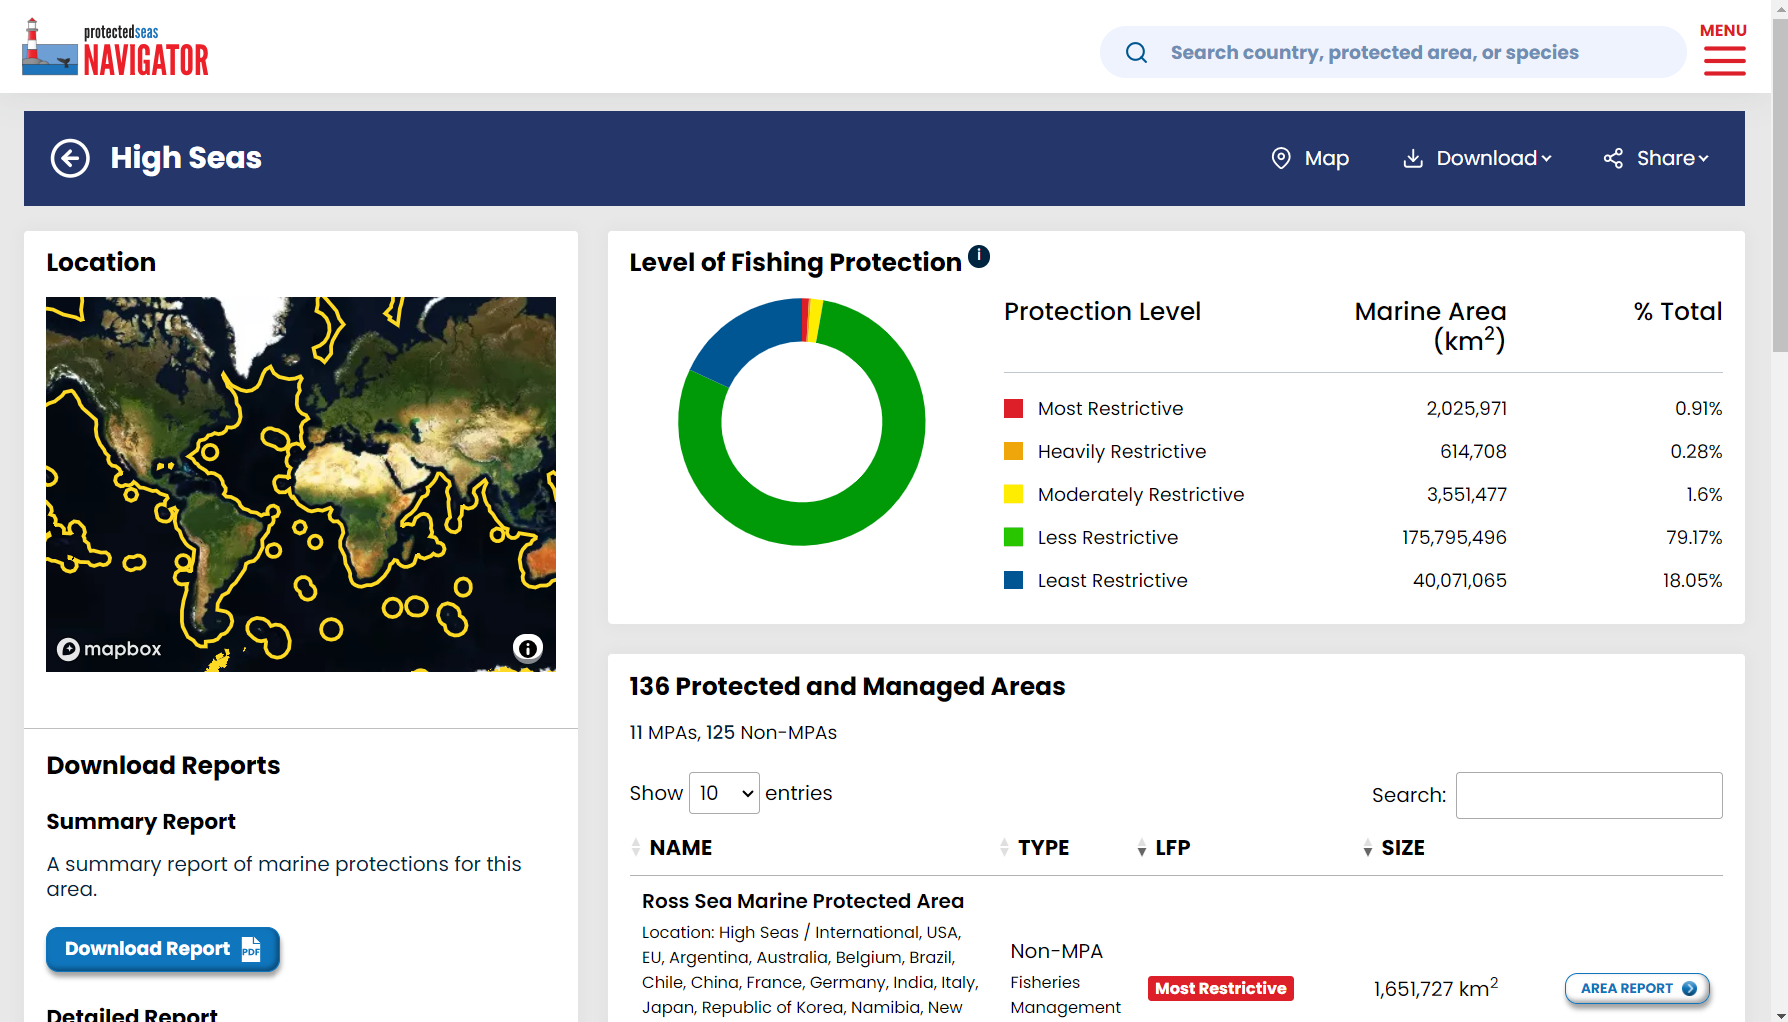Open the AREA REPORT for Ross Sea
The height and width of the screenshot is (1022, 1788).
1637,988
